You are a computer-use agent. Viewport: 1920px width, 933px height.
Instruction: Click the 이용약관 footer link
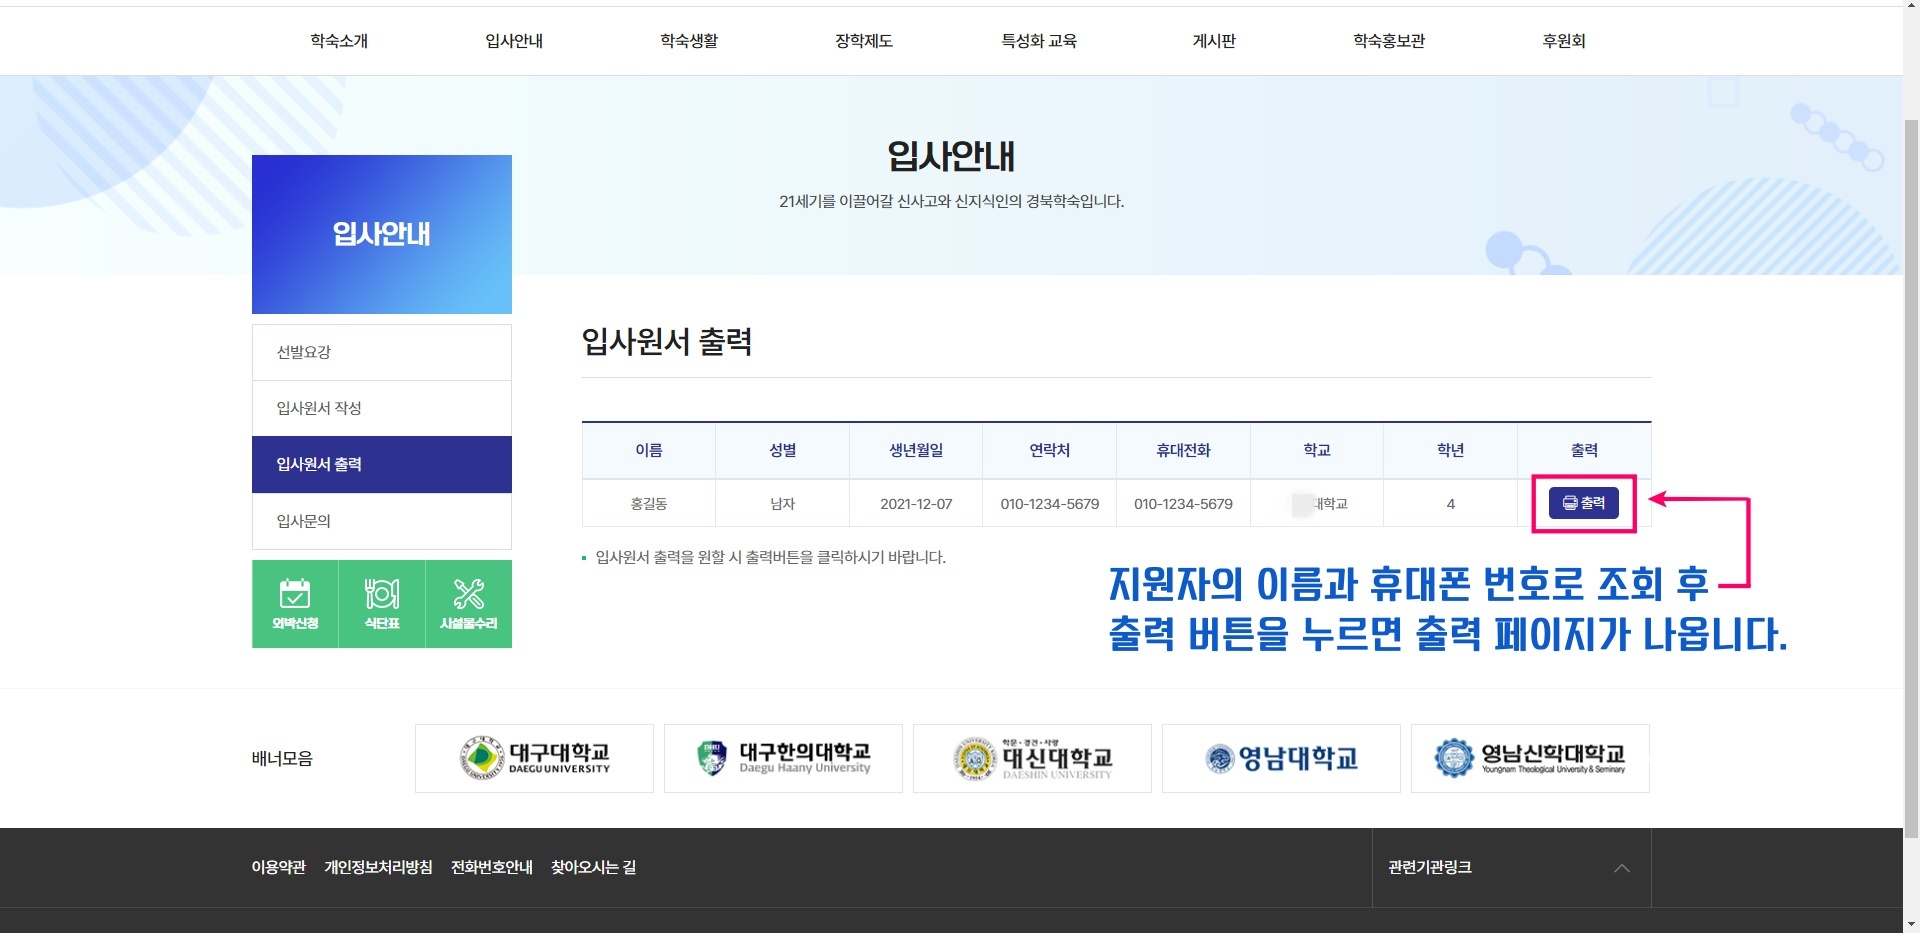coord(278,867)
